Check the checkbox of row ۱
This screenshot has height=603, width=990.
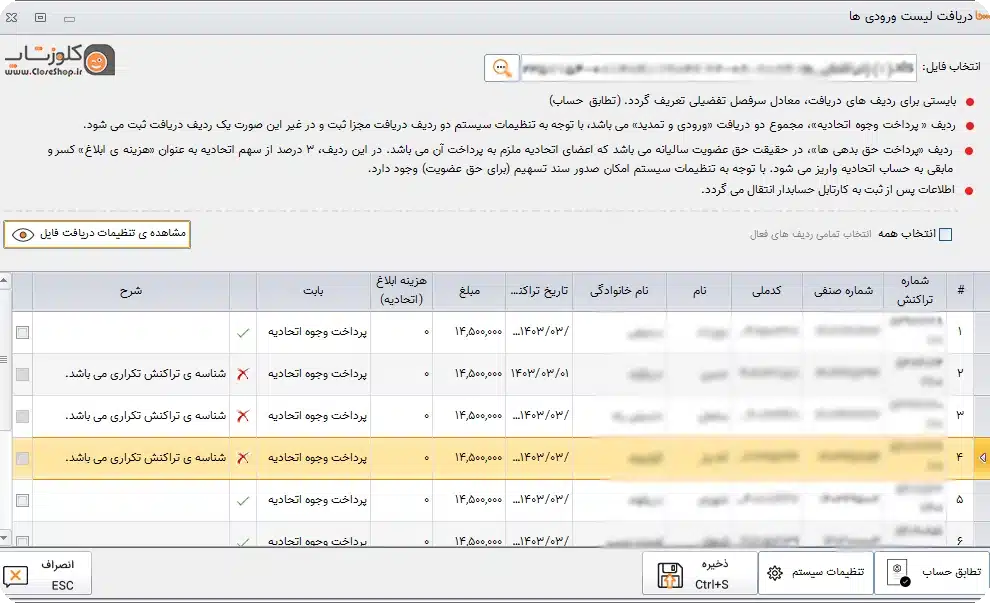[23, 332]
